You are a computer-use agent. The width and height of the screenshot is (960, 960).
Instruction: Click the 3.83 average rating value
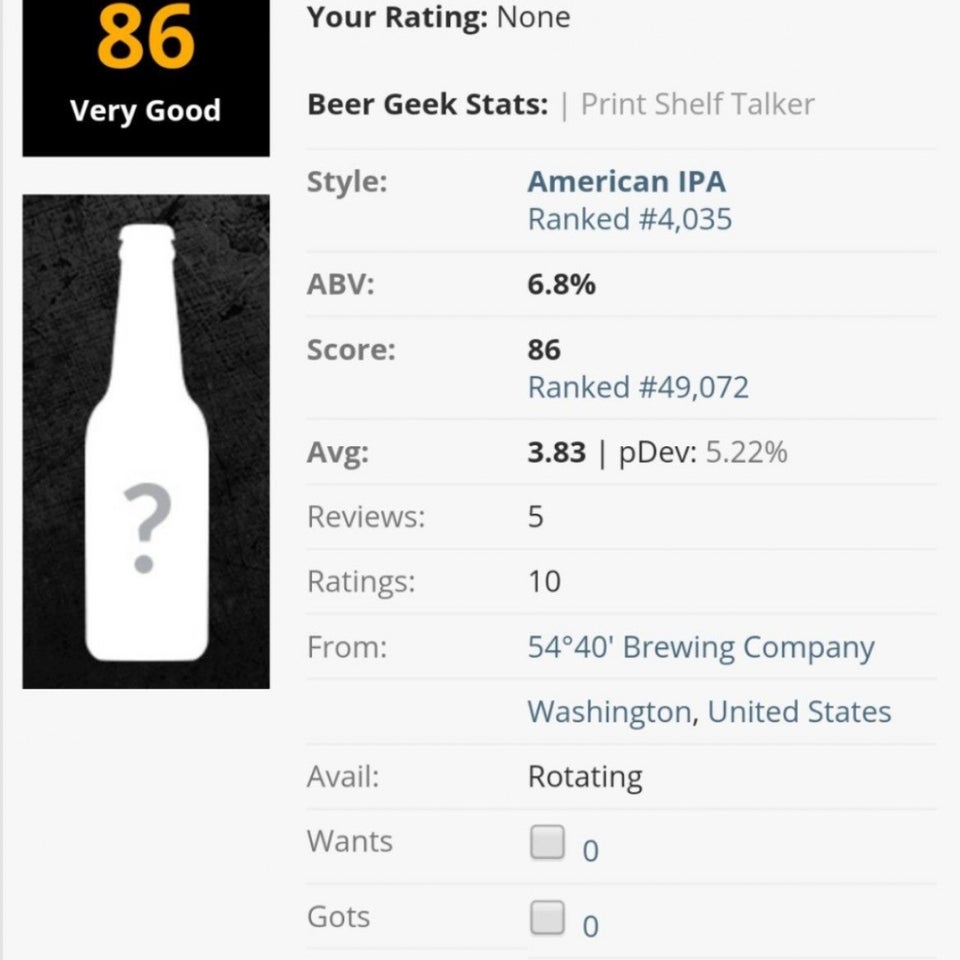click(x=557, y=452)
